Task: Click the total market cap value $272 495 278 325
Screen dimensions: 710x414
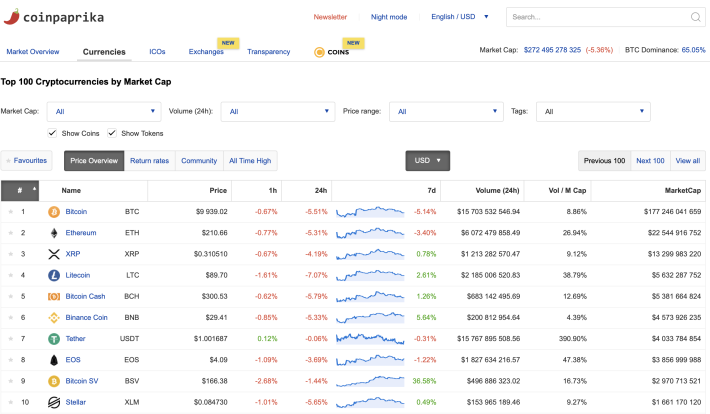Action: point(552,50)
